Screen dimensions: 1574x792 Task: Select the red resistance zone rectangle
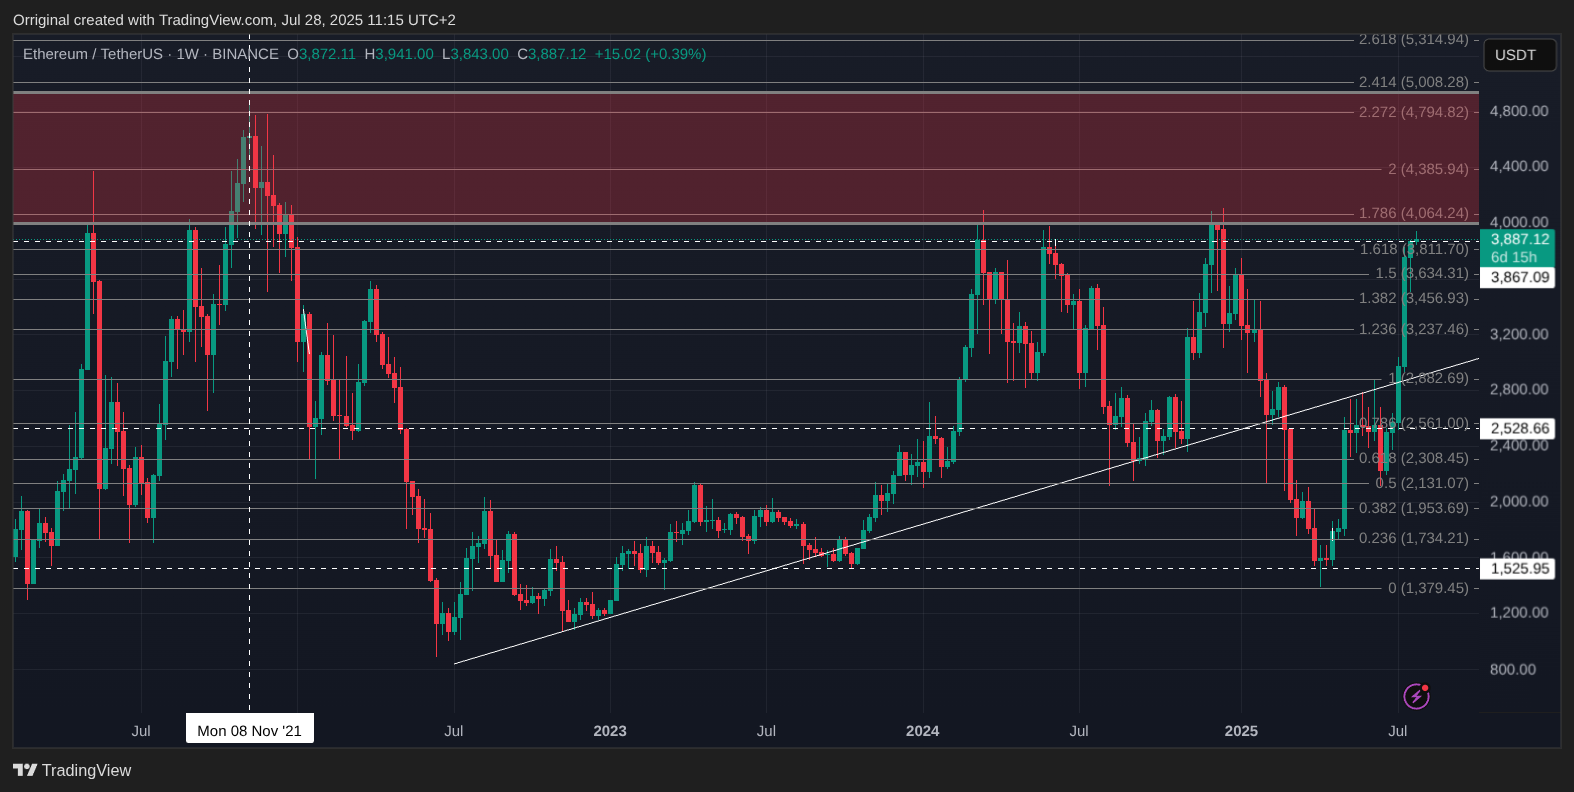click(746, 157)
